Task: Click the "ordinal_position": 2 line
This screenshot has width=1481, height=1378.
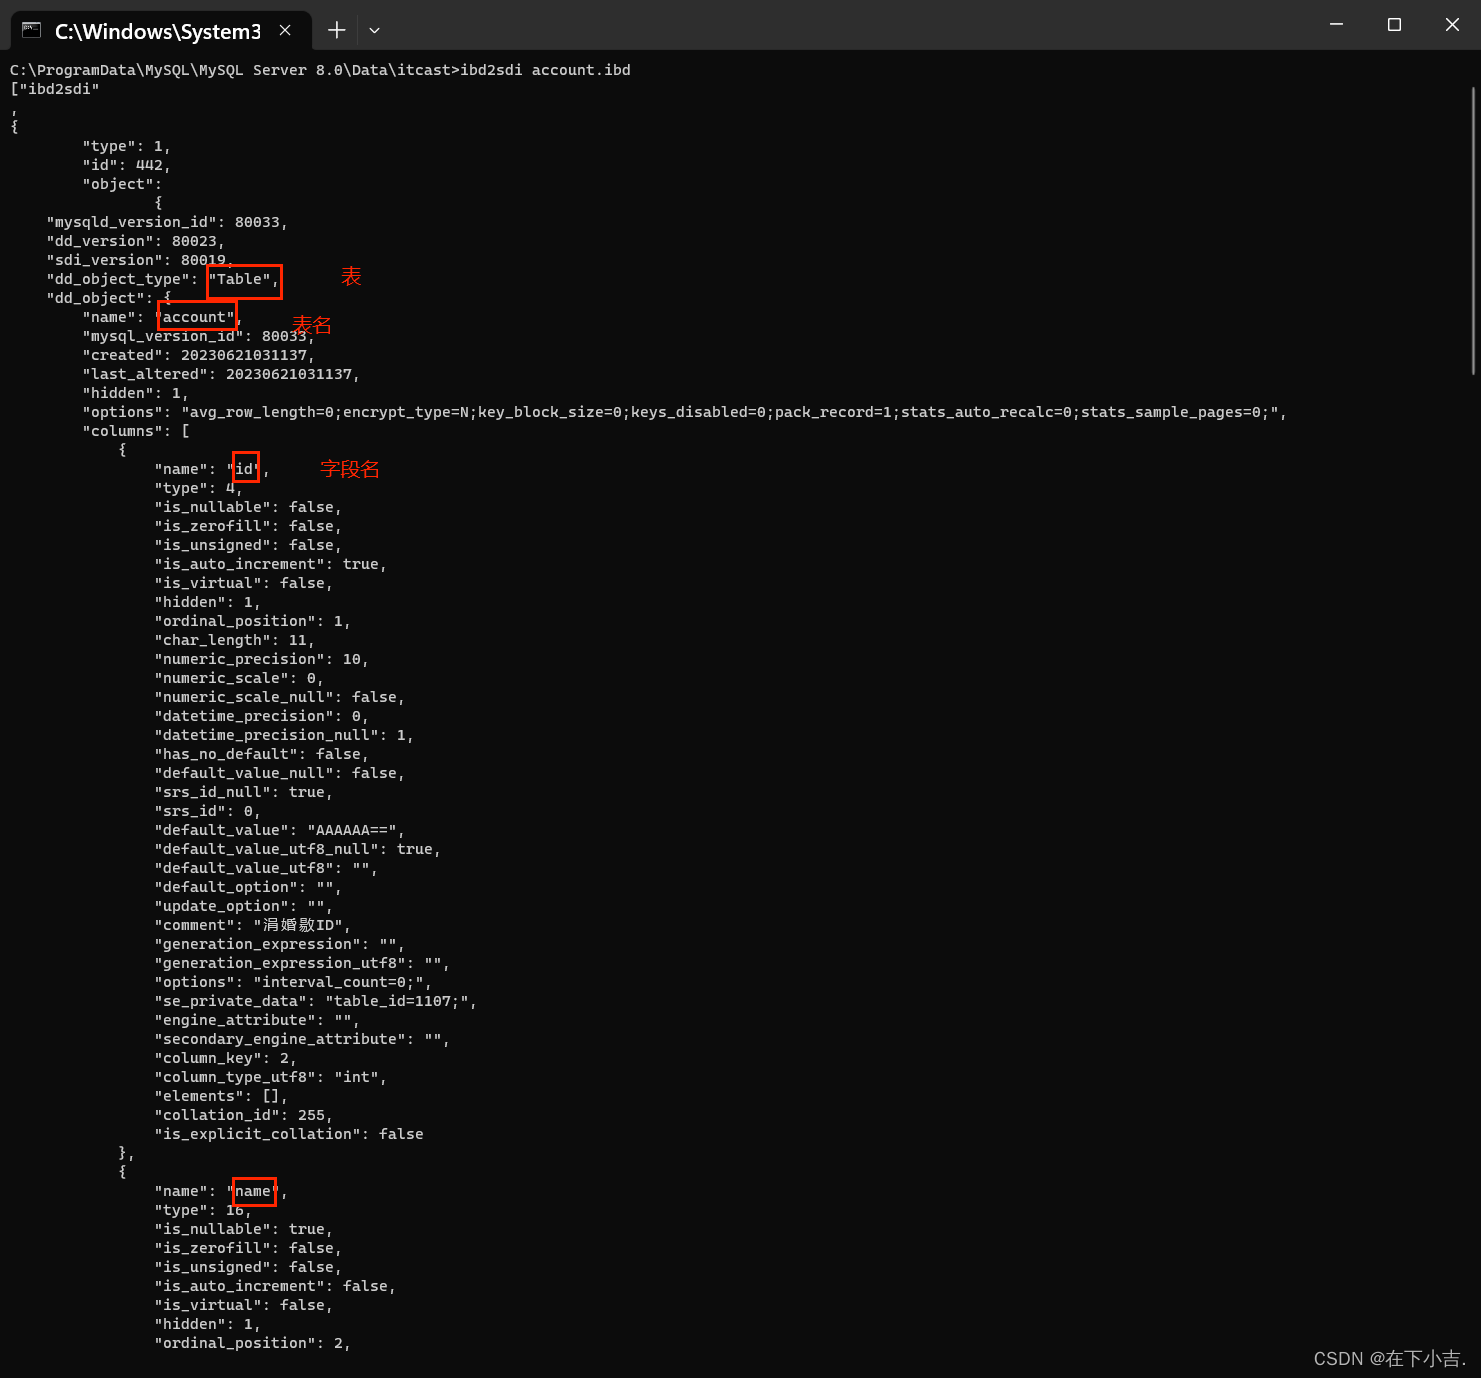Action: coord(252,1343)
